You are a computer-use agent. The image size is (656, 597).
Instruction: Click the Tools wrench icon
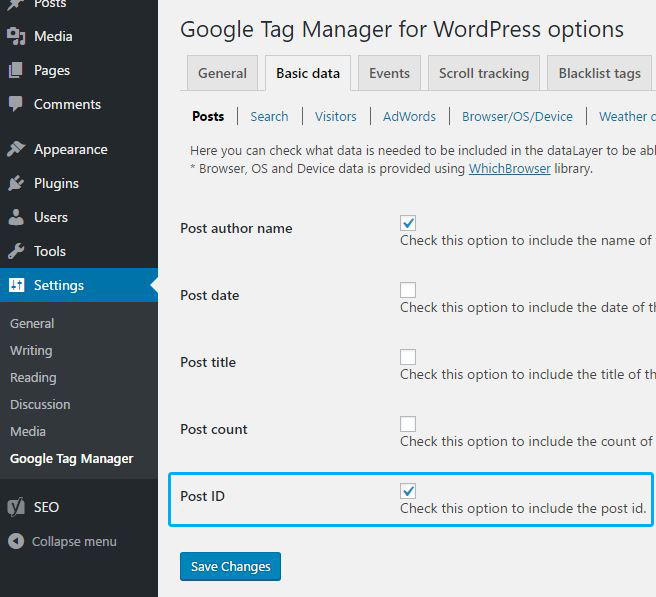(x=16, y=251)
